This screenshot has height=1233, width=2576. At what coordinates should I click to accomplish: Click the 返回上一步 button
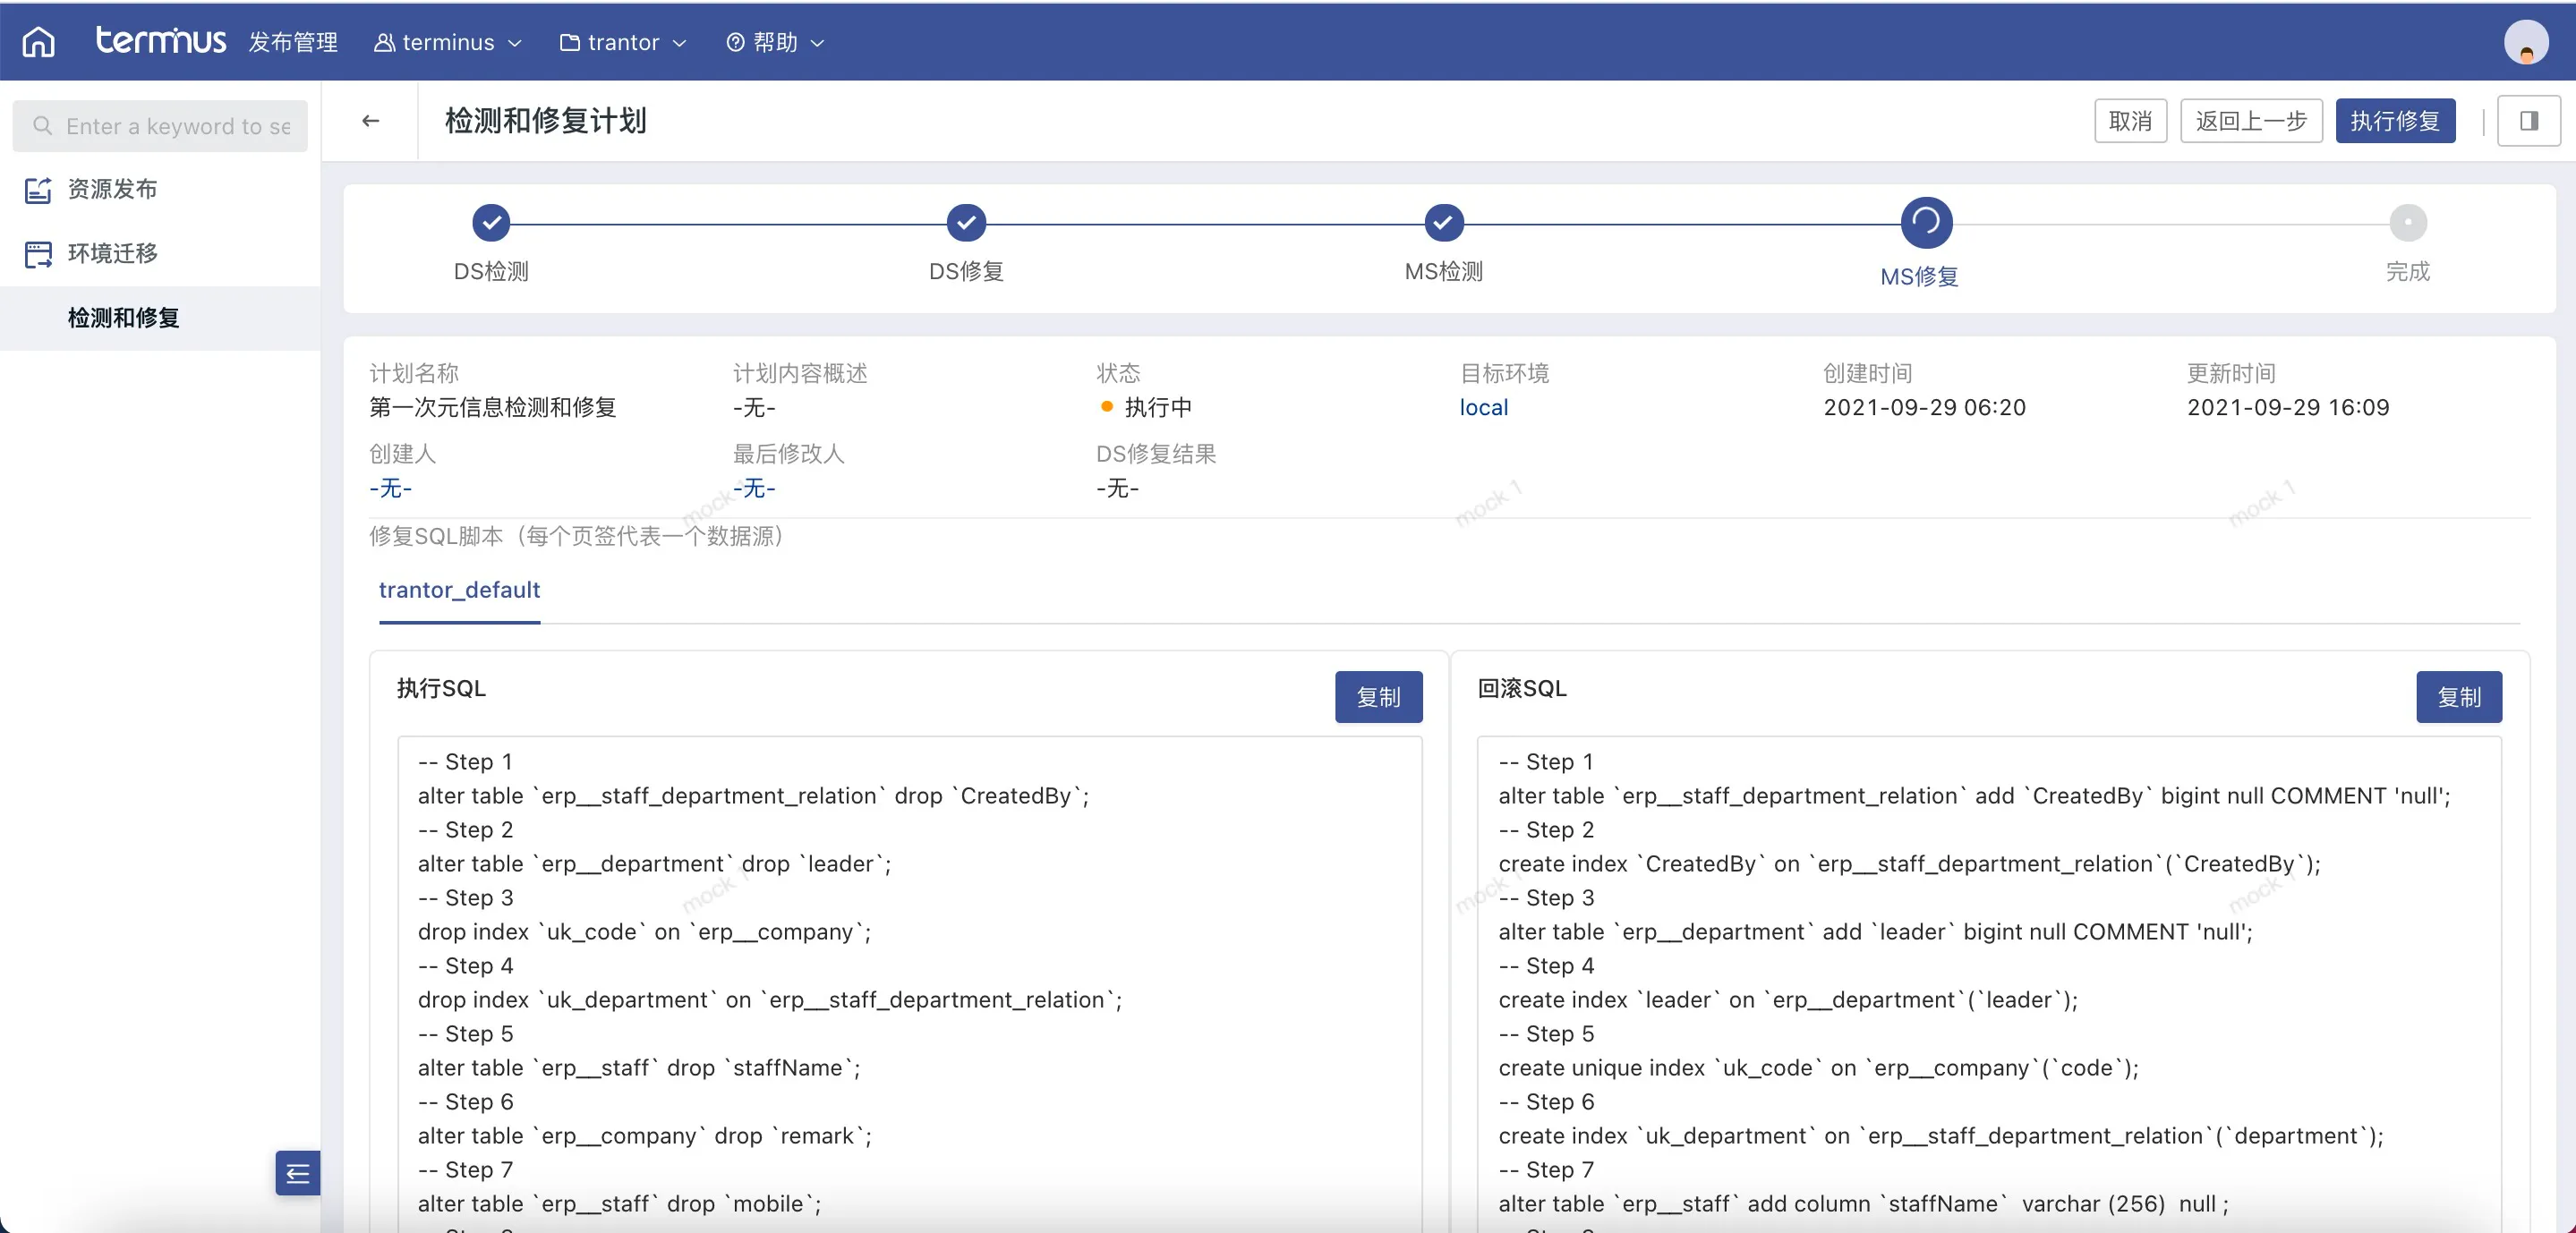(2251, 121)
